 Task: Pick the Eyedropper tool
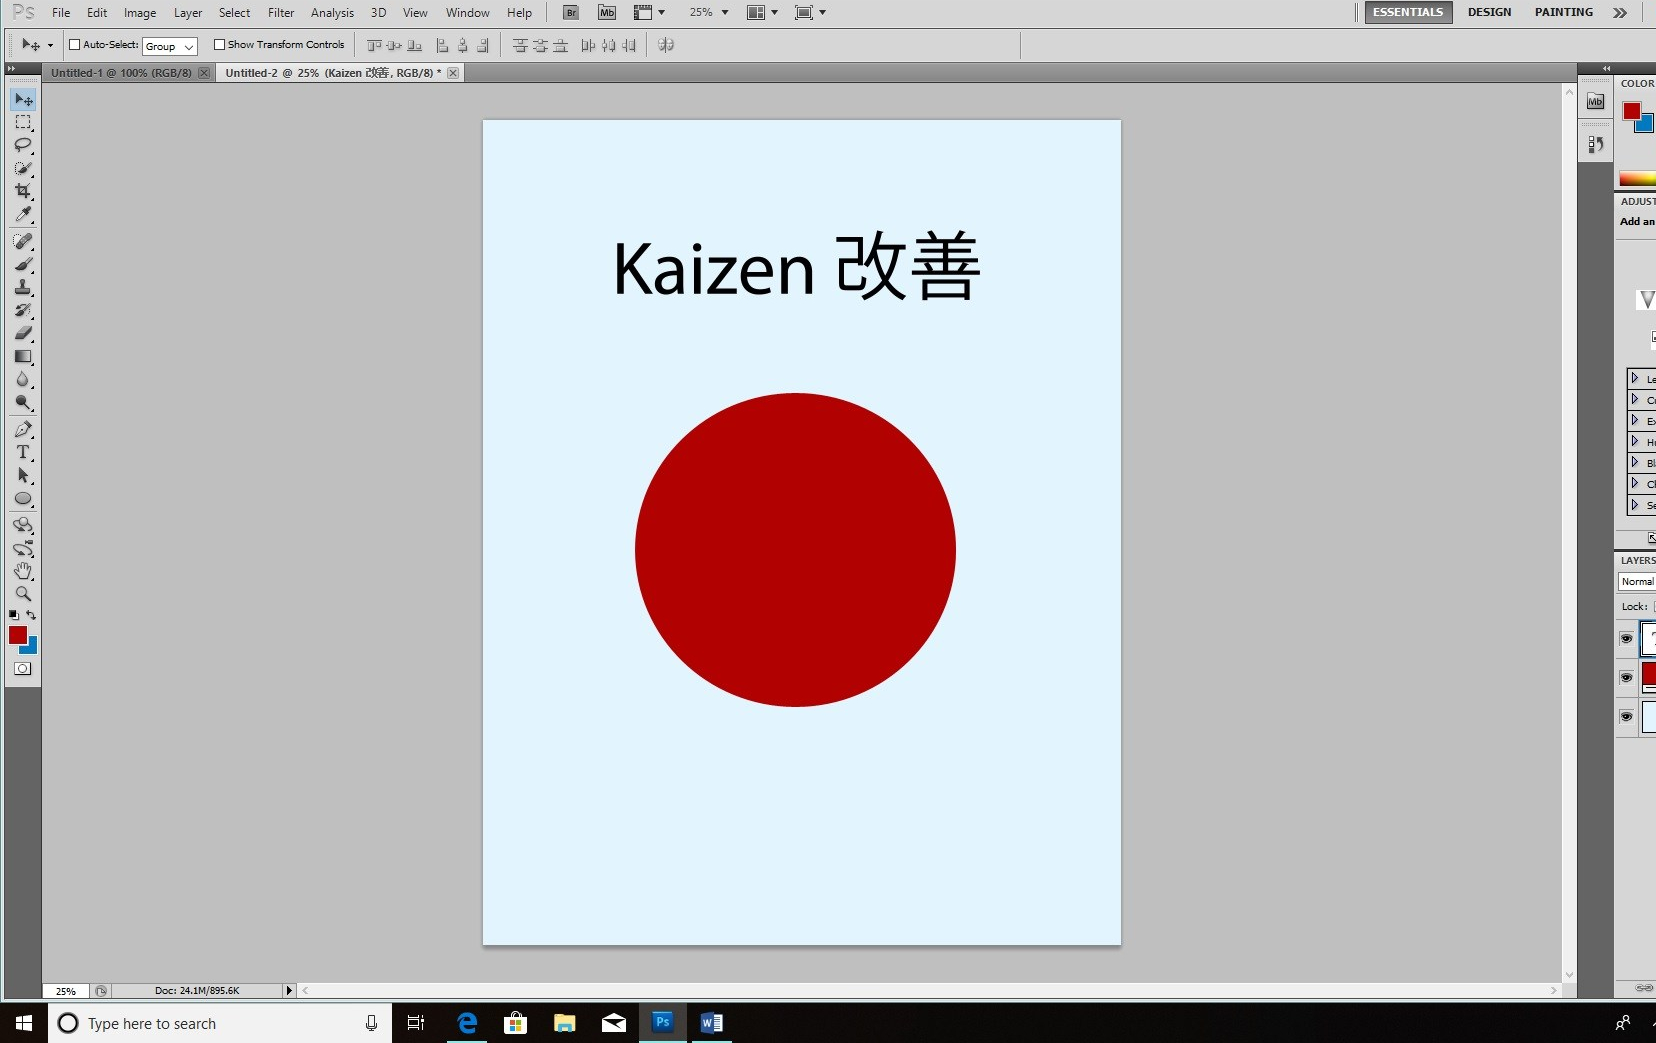tap(23, 214)
